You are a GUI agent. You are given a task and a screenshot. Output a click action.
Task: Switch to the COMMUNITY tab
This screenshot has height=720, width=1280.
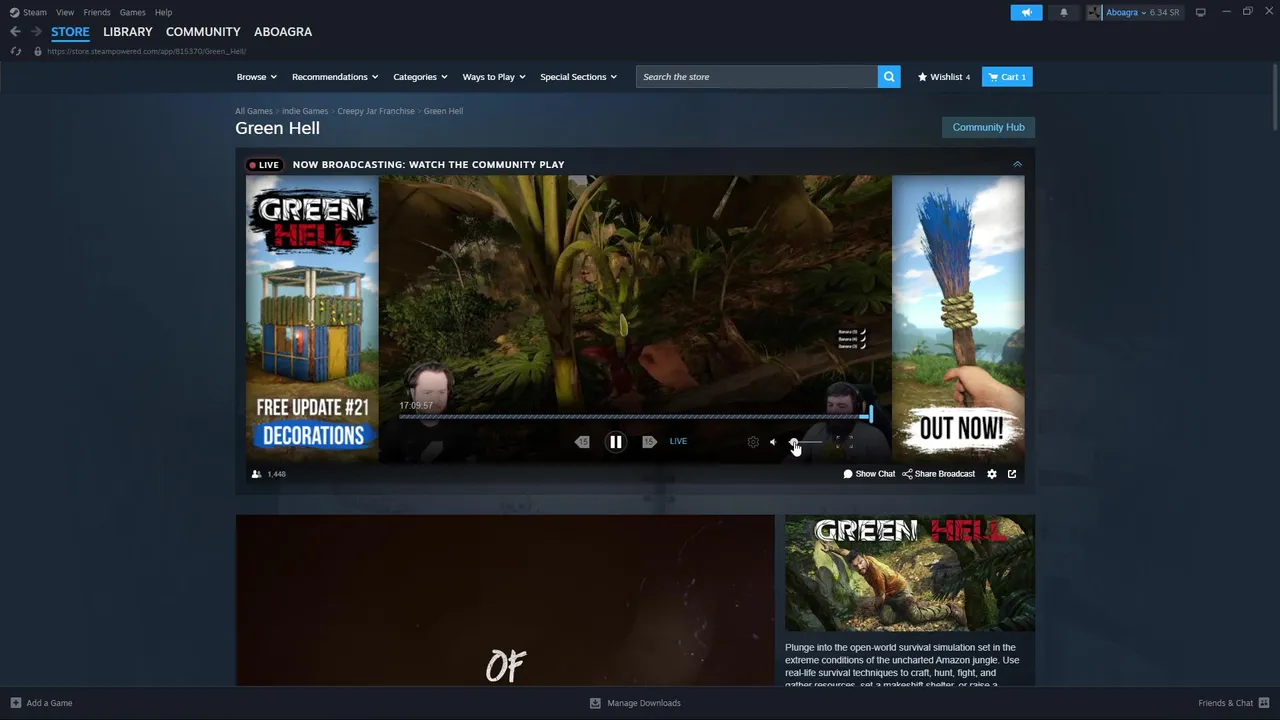[203, 32]
